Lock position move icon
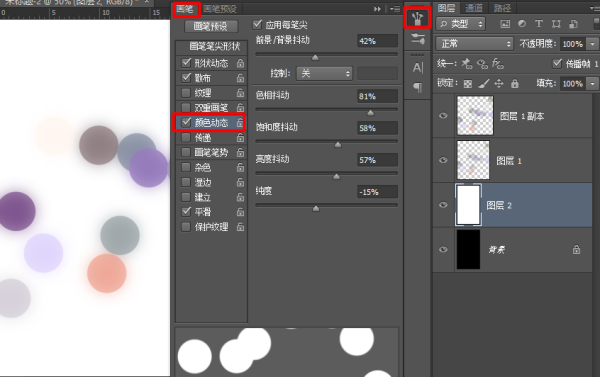Screen dimensions: 600x377 (499, 83)
